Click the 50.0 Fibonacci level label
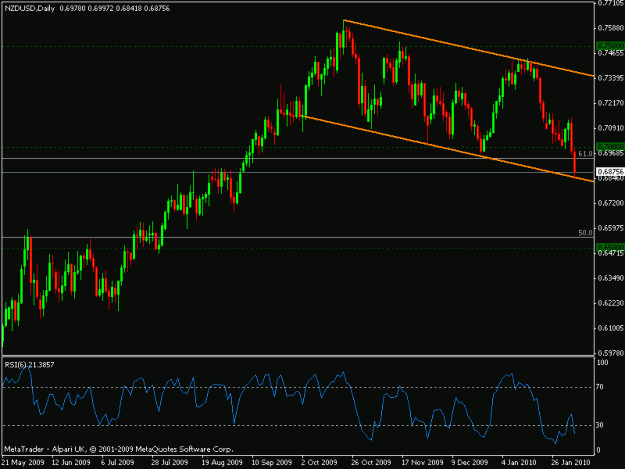This screenshot has width=625, height=469. 585,233
